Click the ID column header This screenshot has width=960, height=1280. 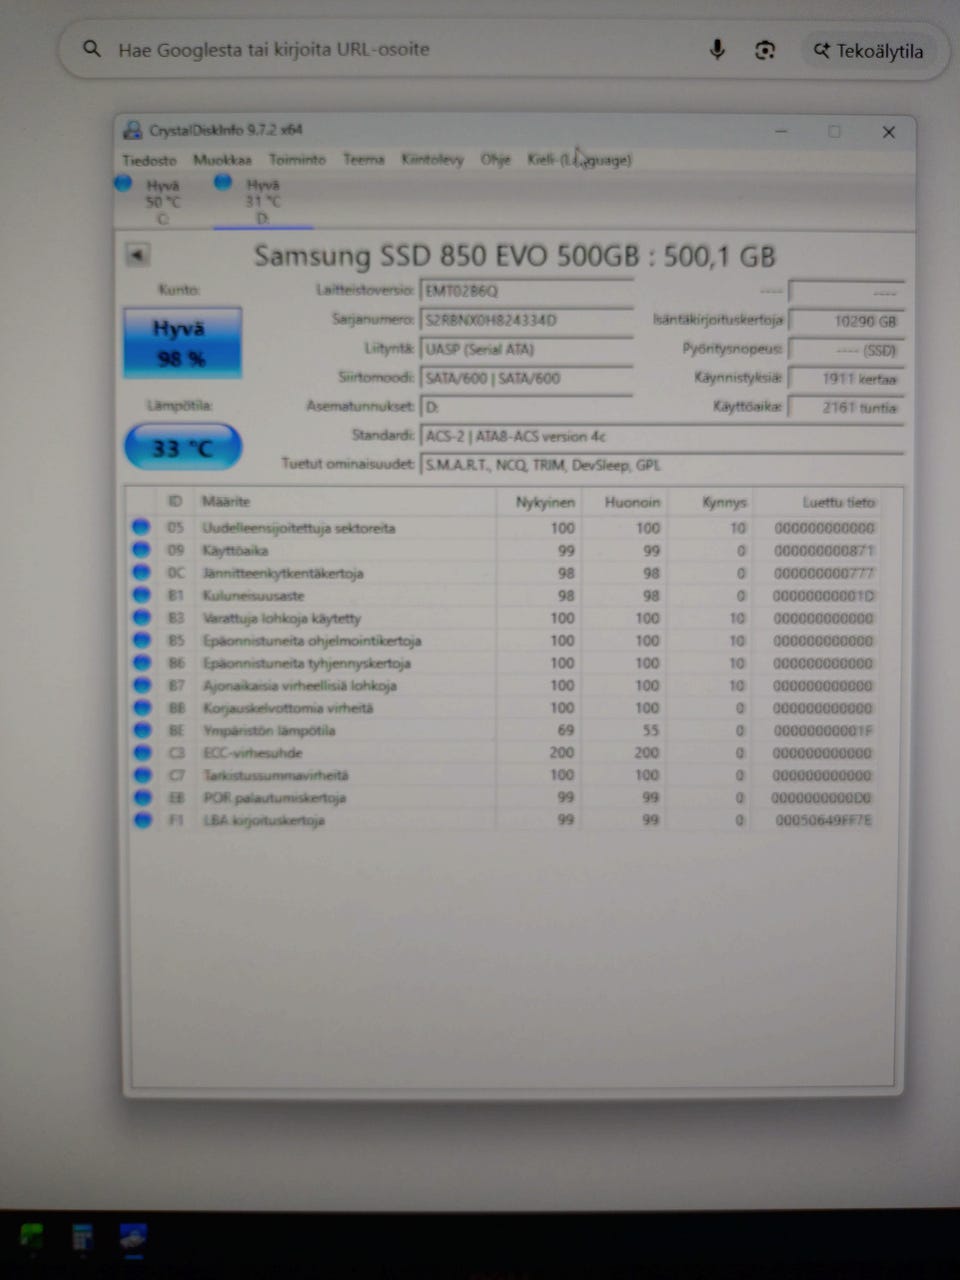coord(175,501)
